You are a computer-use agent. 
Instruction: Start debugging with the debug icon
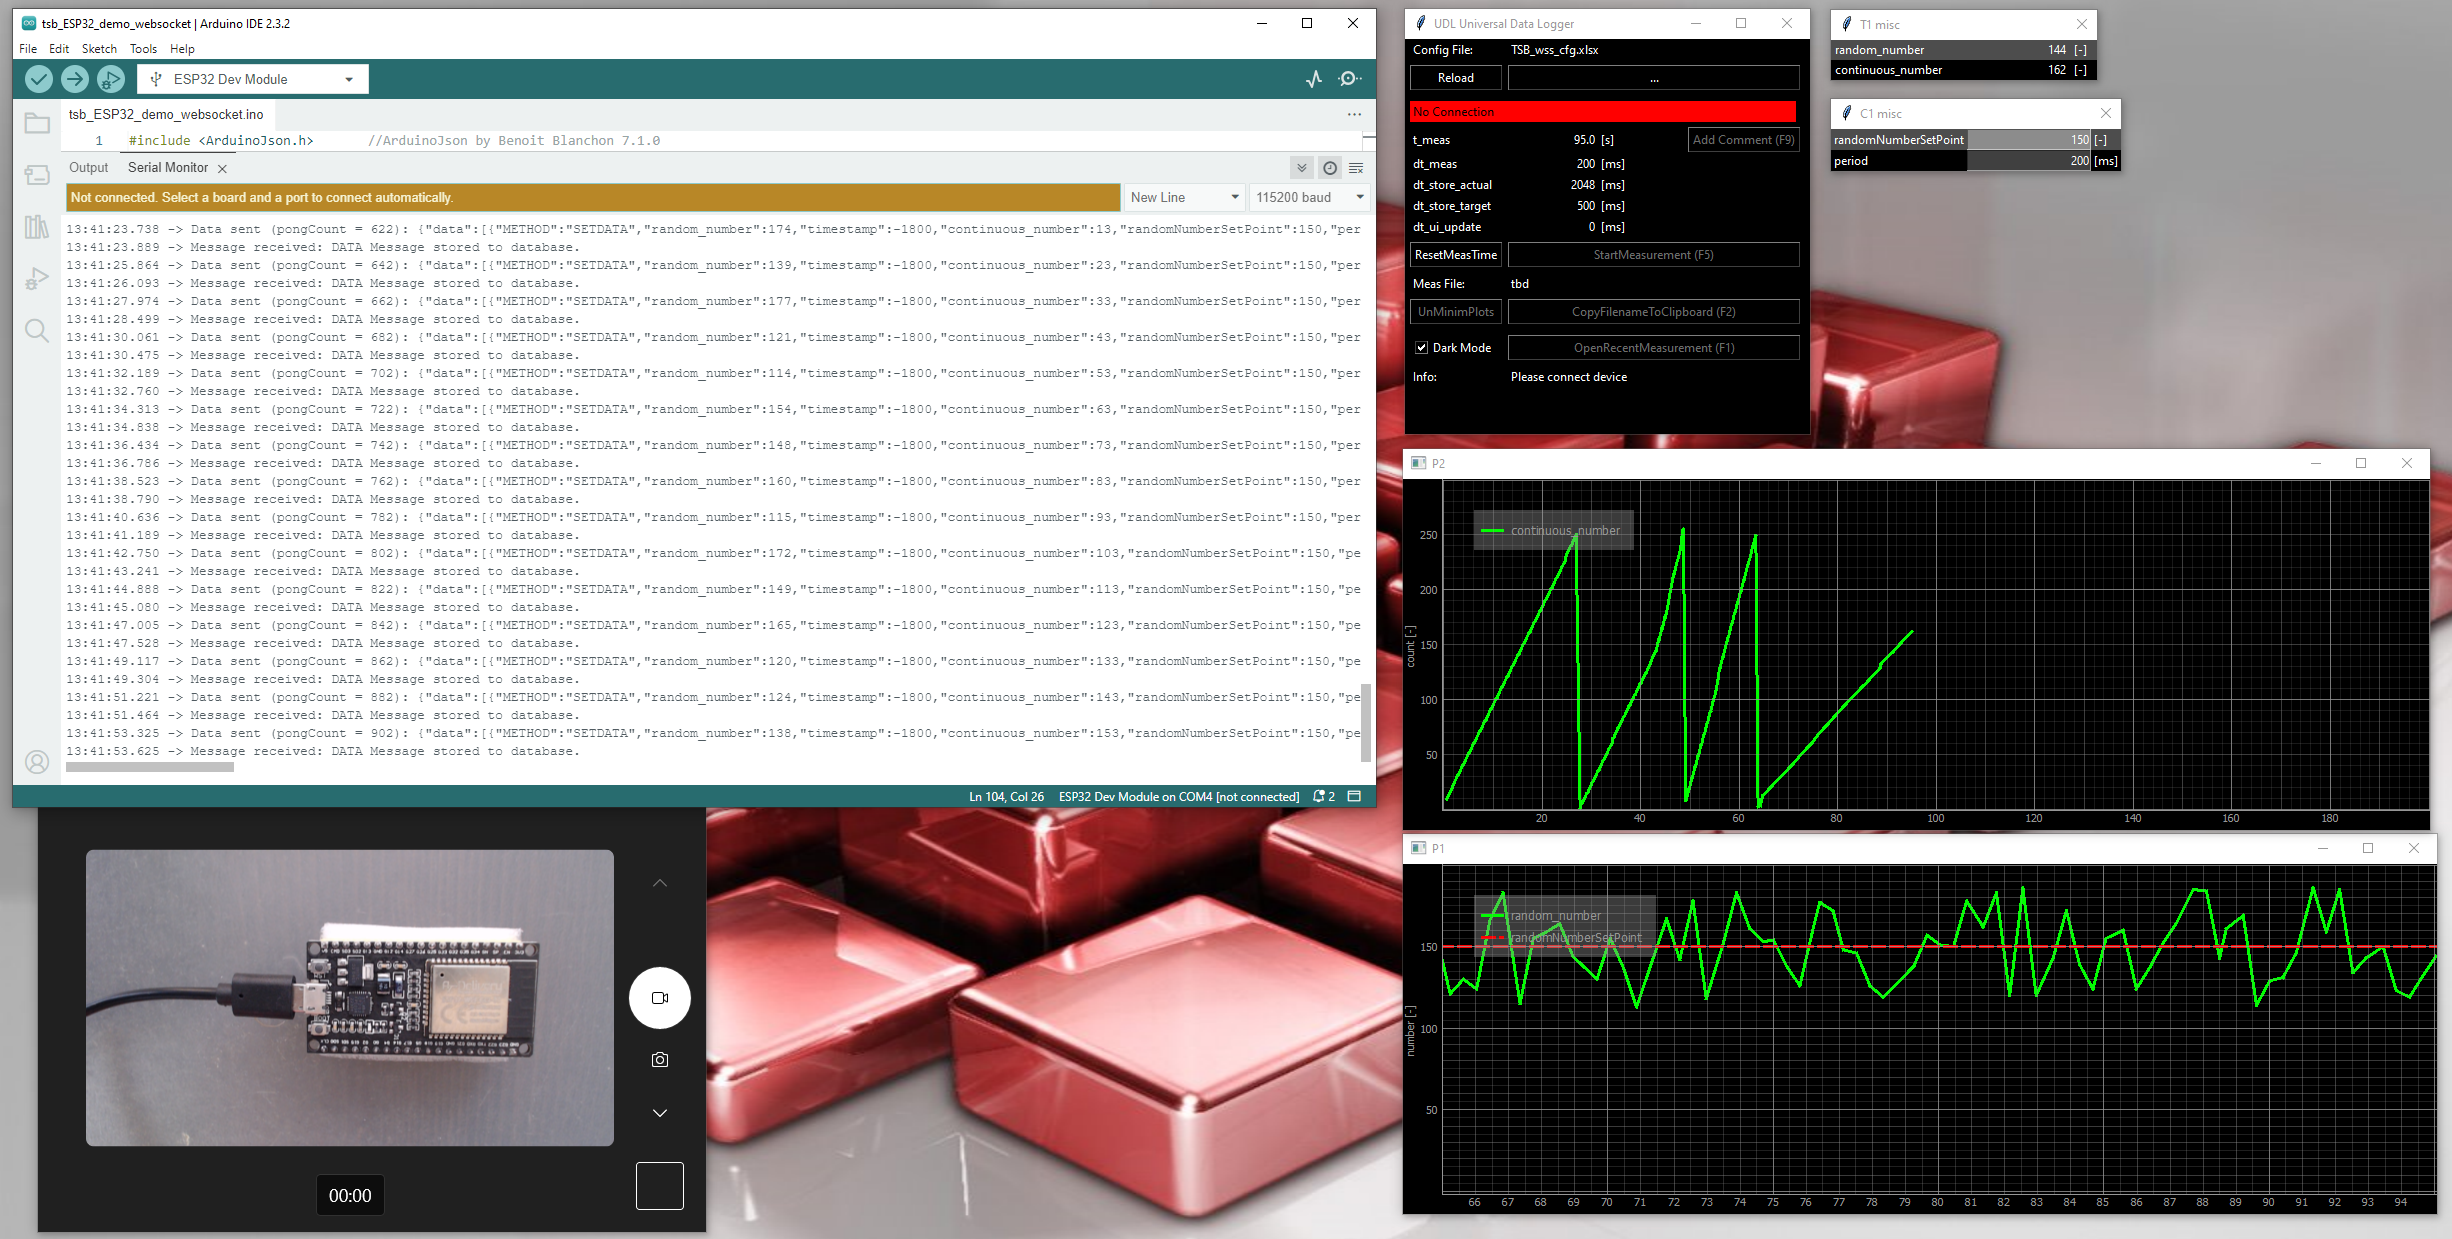tap(111, 79)
